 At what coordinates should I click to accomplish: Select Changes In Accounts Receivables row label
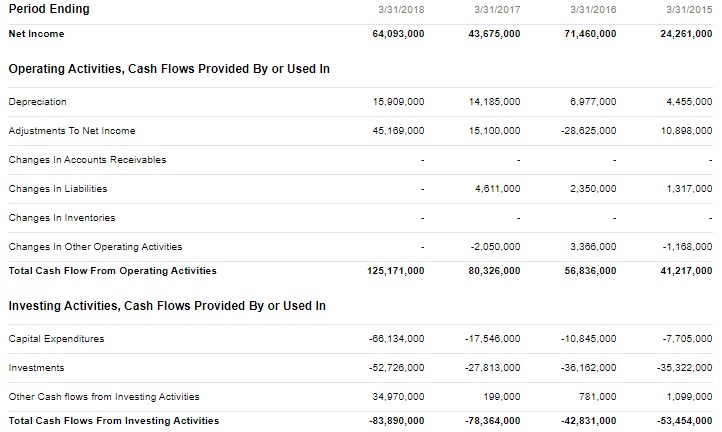pyautogui.click(x=87, y=160)
